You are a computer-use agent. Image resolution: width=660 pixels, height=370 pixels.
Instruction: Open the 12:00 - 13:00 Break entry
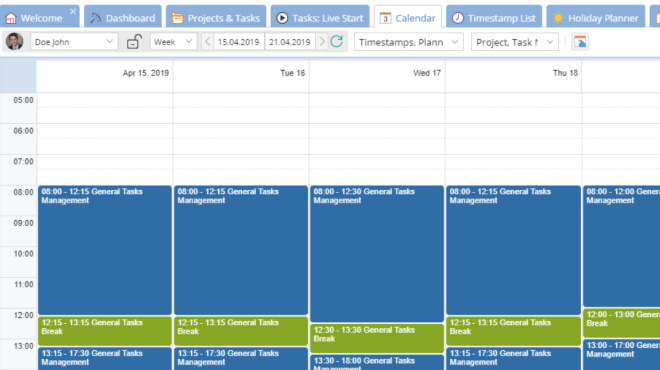tap(622, 323)
